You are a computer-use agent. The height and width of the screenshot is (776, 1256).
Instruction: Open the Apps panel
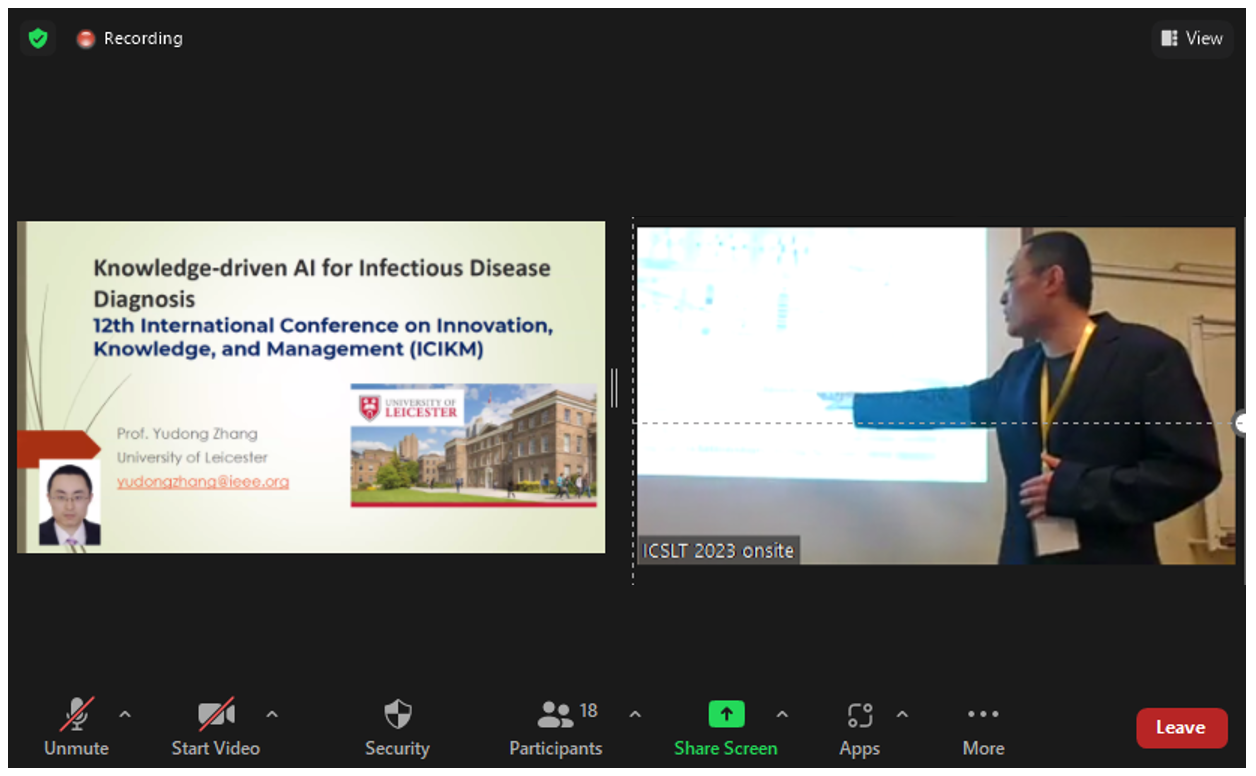click(x=860, y=728)
